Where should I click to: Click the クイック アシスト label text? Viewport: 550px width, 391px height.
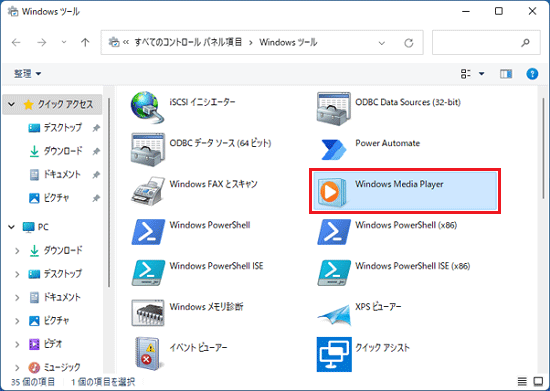point(382,348)
